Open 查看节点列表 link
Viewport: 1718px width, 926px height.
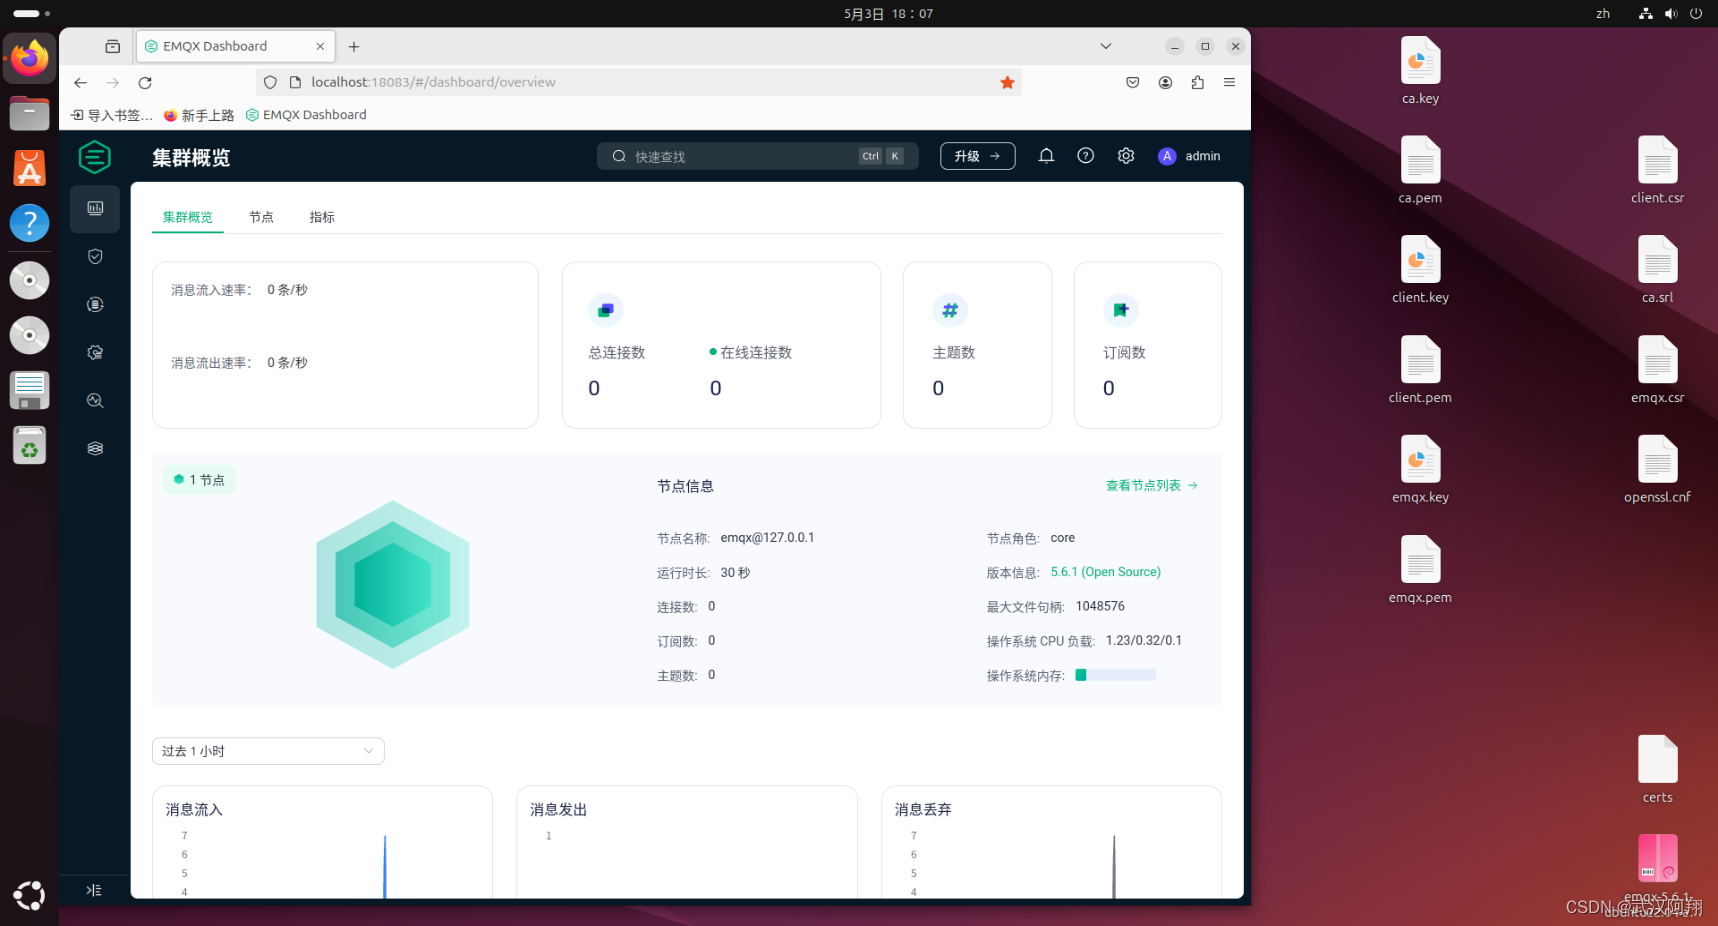[1151, 485]
